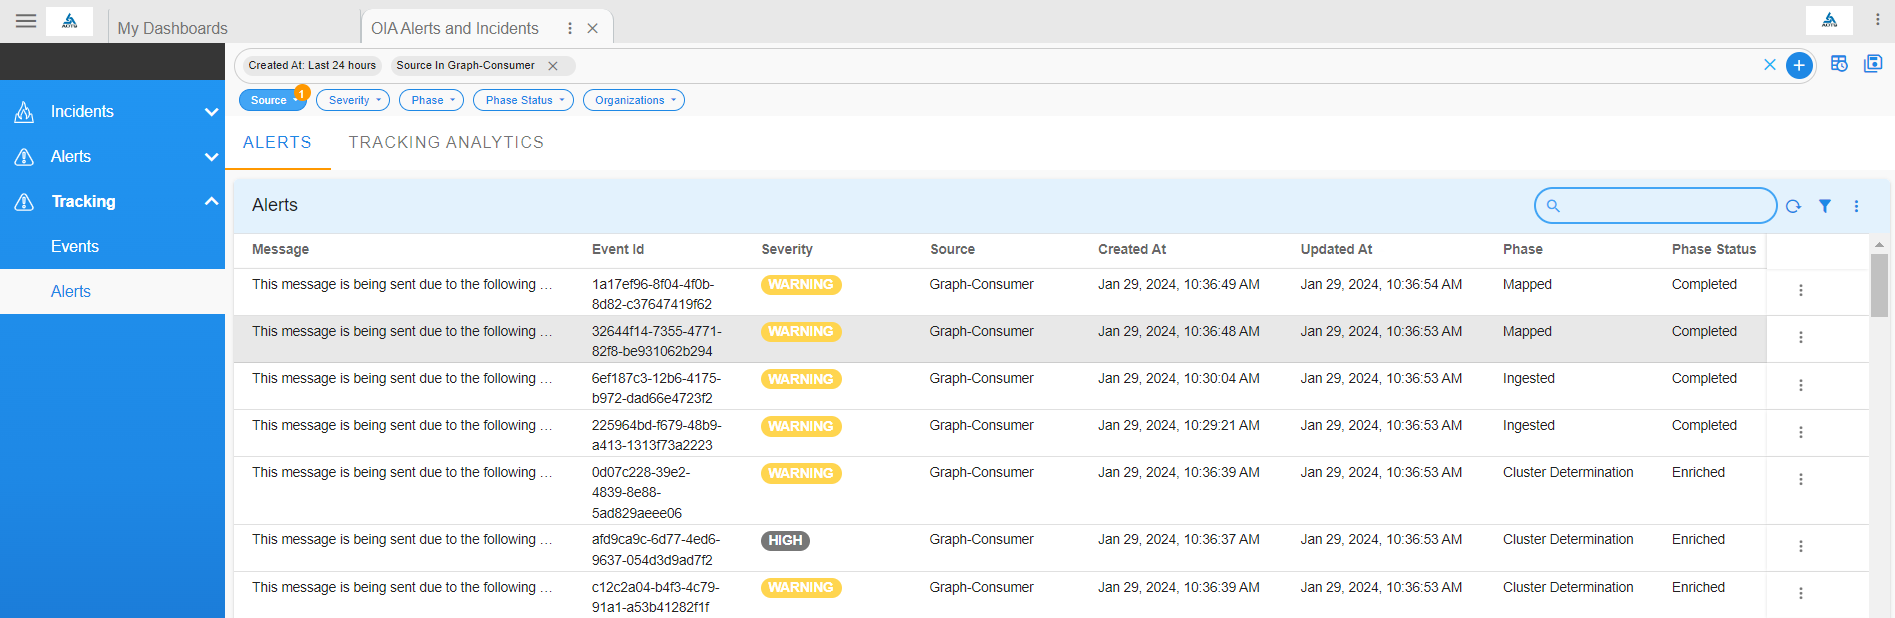Open the OIA Alerts tab options menu

click(570, 28)
